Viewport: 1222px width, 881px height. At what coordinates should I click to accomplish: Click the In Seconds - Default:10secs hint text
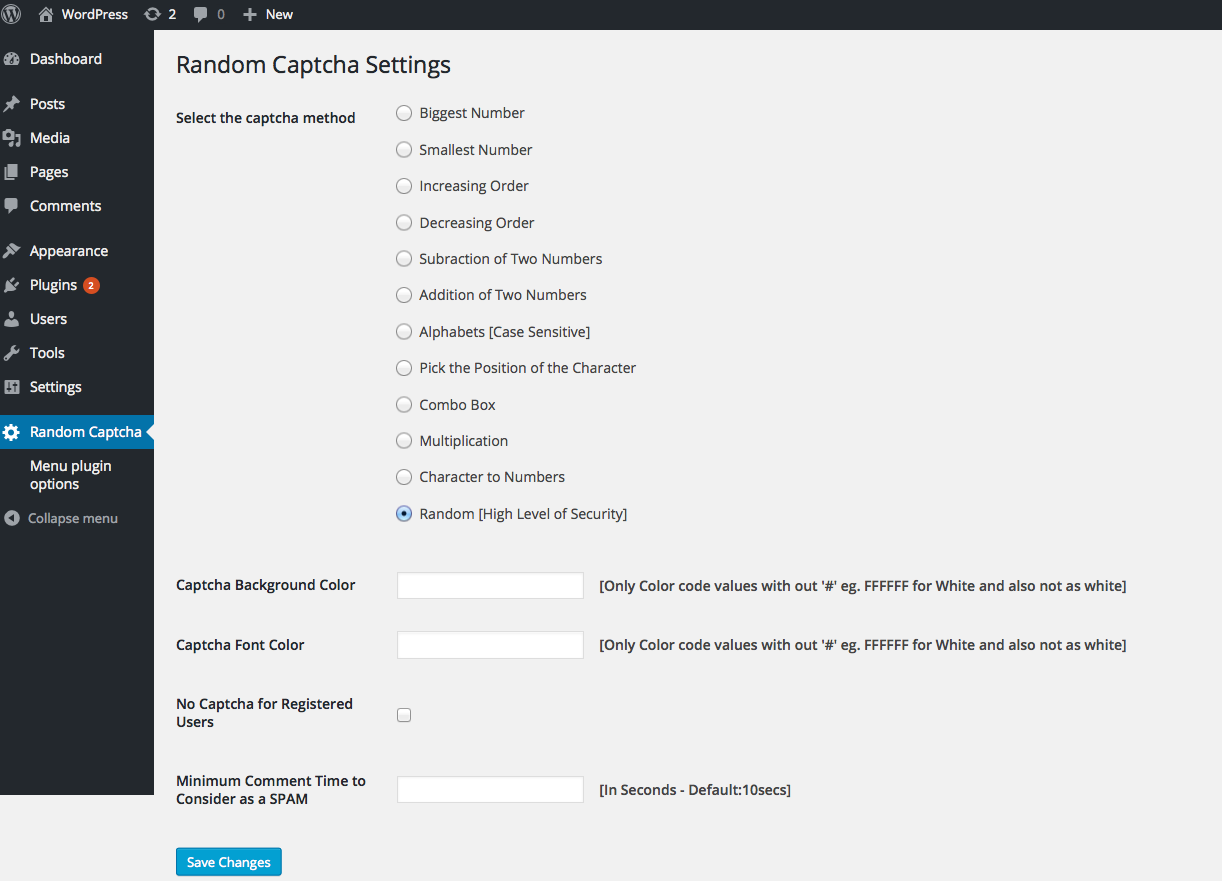pyautogui.click(x=695, y=790)
